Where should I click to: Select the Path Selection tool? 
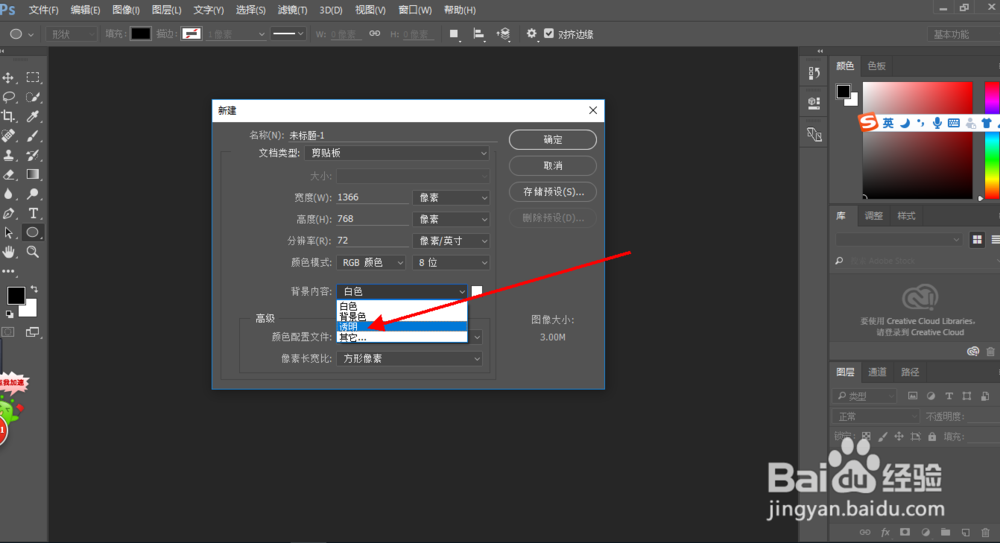[x=8, y=232]
